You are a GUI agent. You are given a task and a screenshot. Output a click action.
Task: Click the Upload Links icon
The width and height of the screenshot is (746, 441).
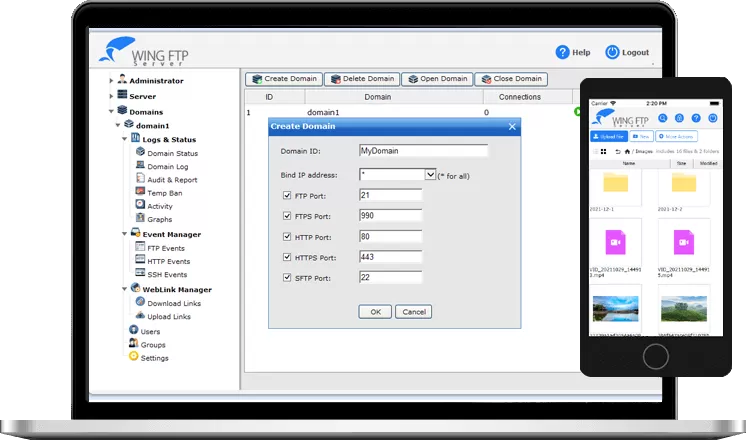[x=140, y=315]
